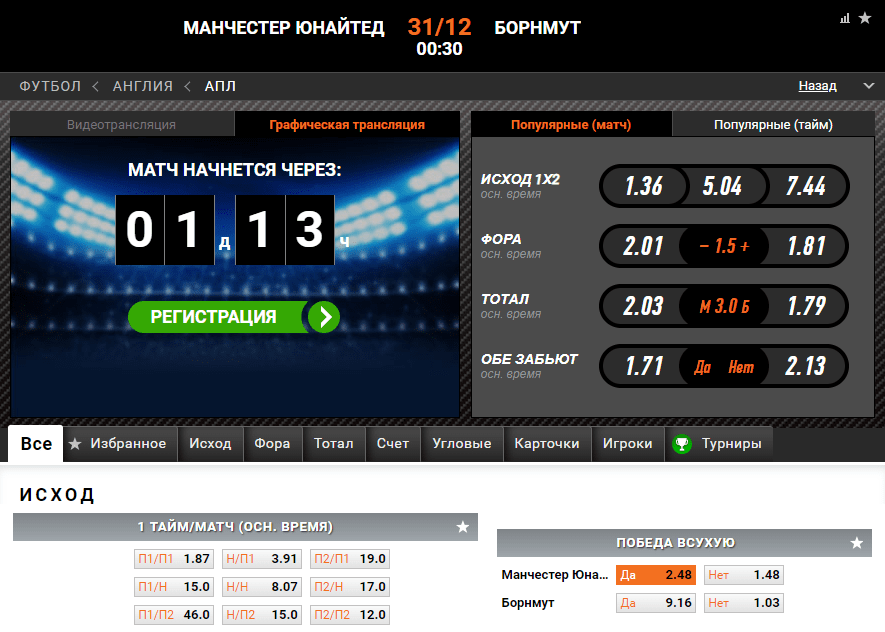Favorite the 1 Тайм/Матч market star
This screenshot has height=632, width=885.
click(463, 527)
